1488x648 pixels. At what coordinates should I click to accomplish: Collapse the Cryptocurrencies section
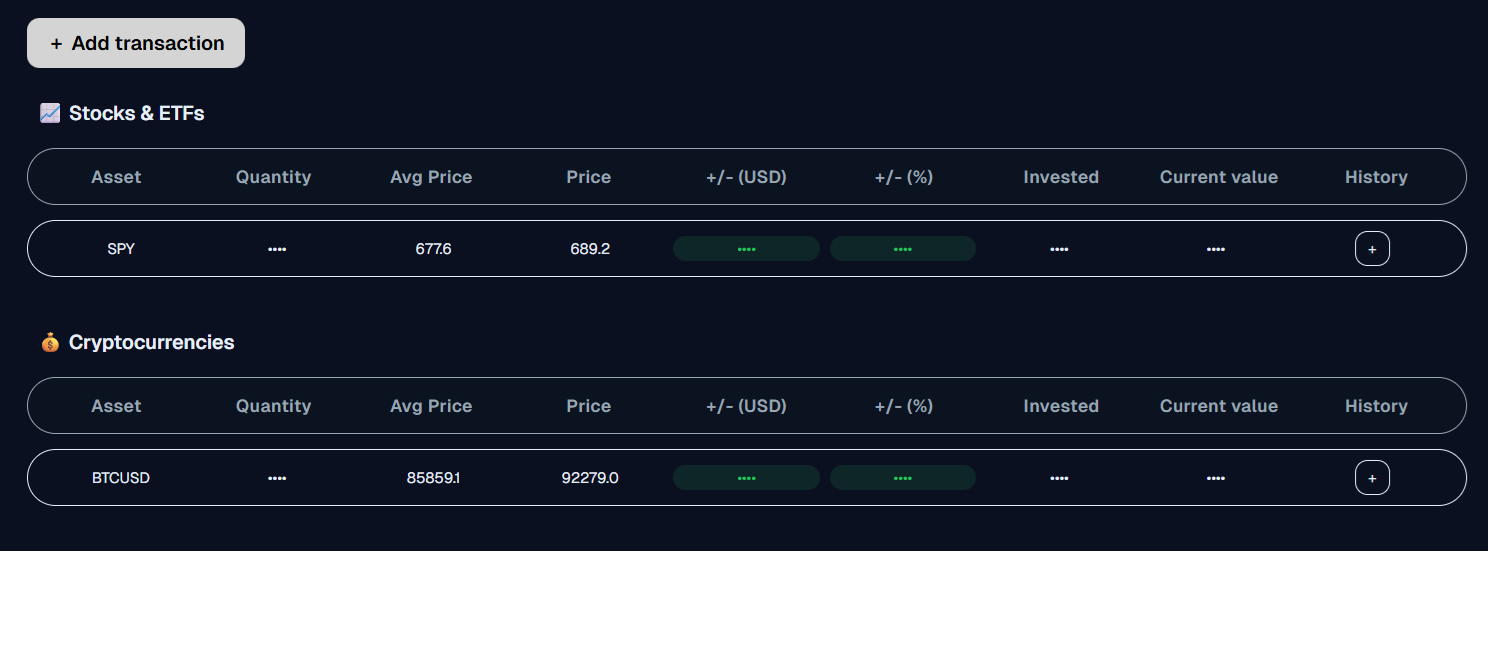151,342
